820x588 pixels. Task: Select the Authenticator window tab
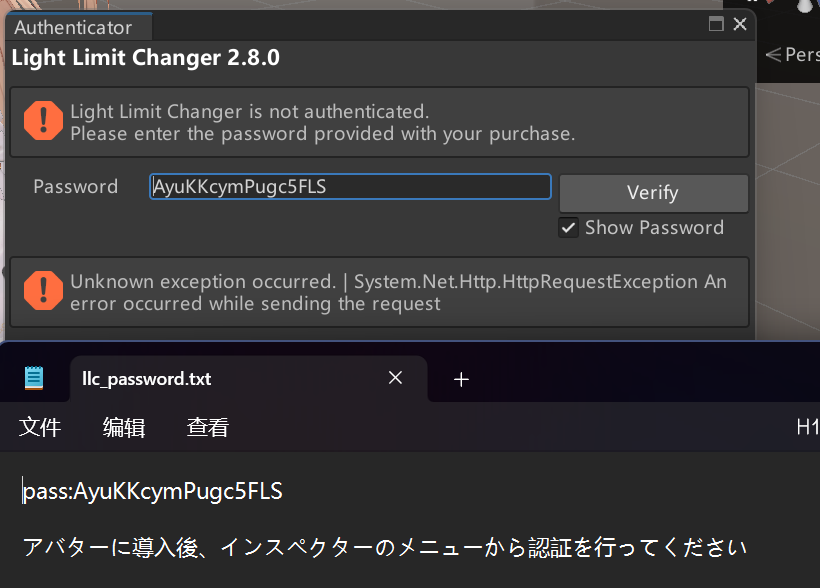(79, 28)
